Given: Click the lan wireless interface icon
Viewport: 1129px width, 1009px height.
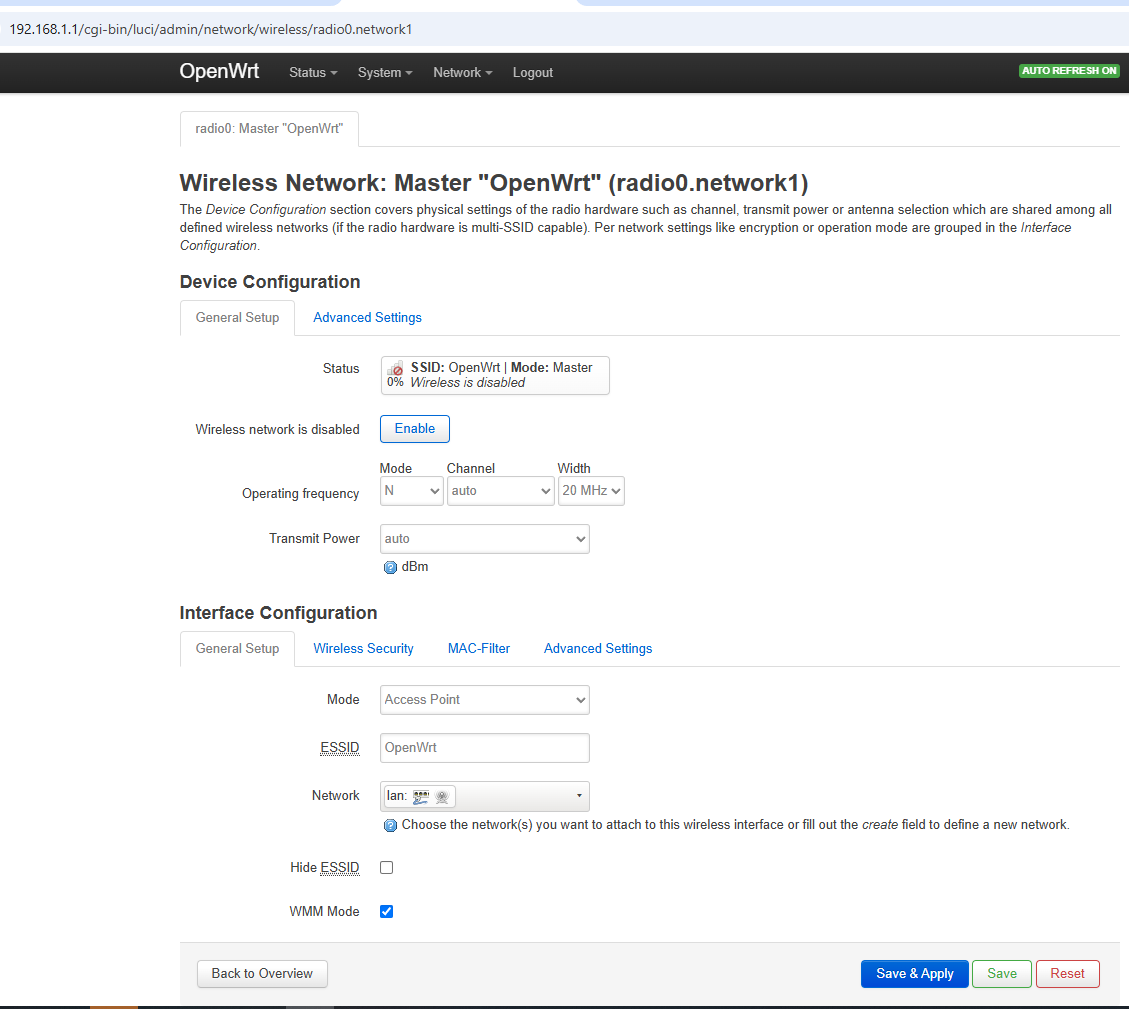Looking at the screenshot, I should click(442, 797).
